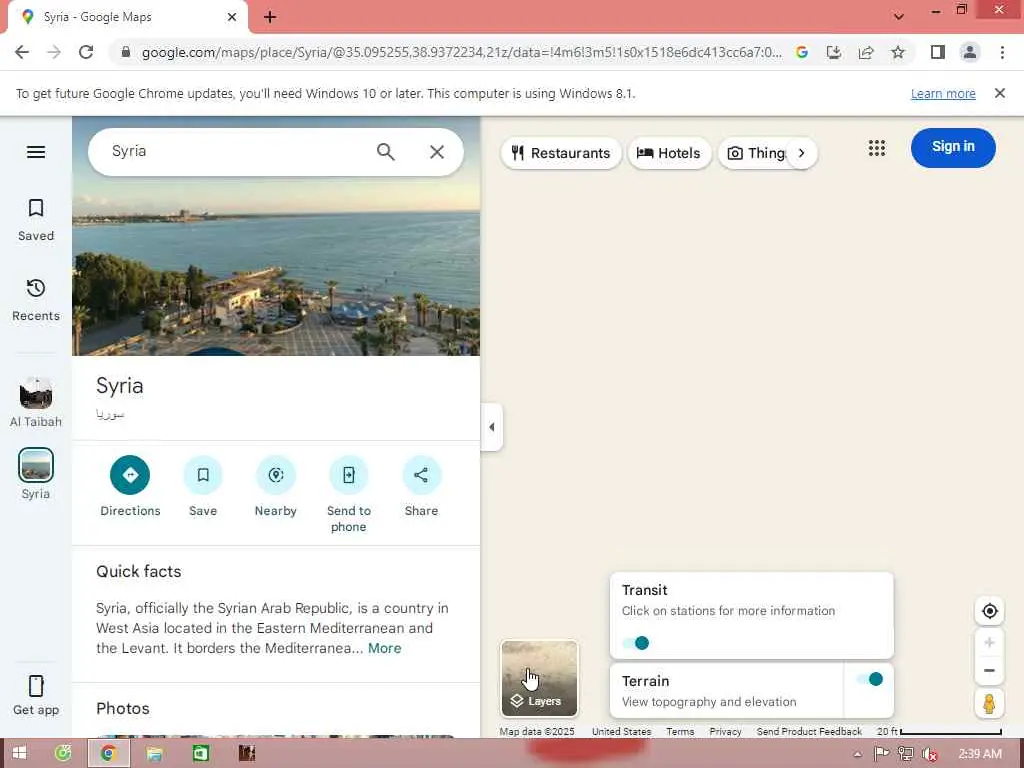
Task: Open the Windows Start button
Action: point(19,754)
